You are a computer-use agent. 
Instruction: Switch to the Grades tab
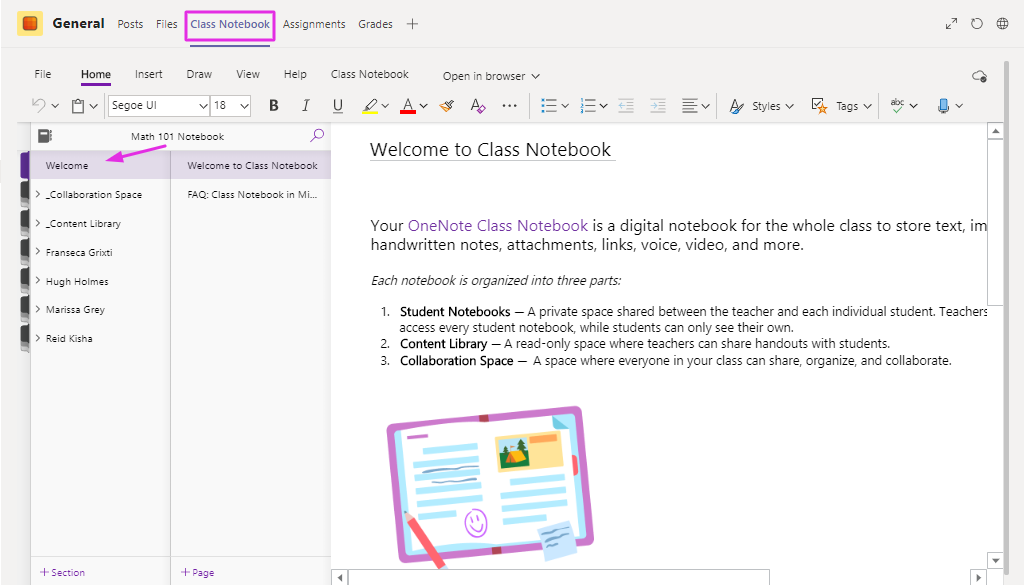coord(376,24)
